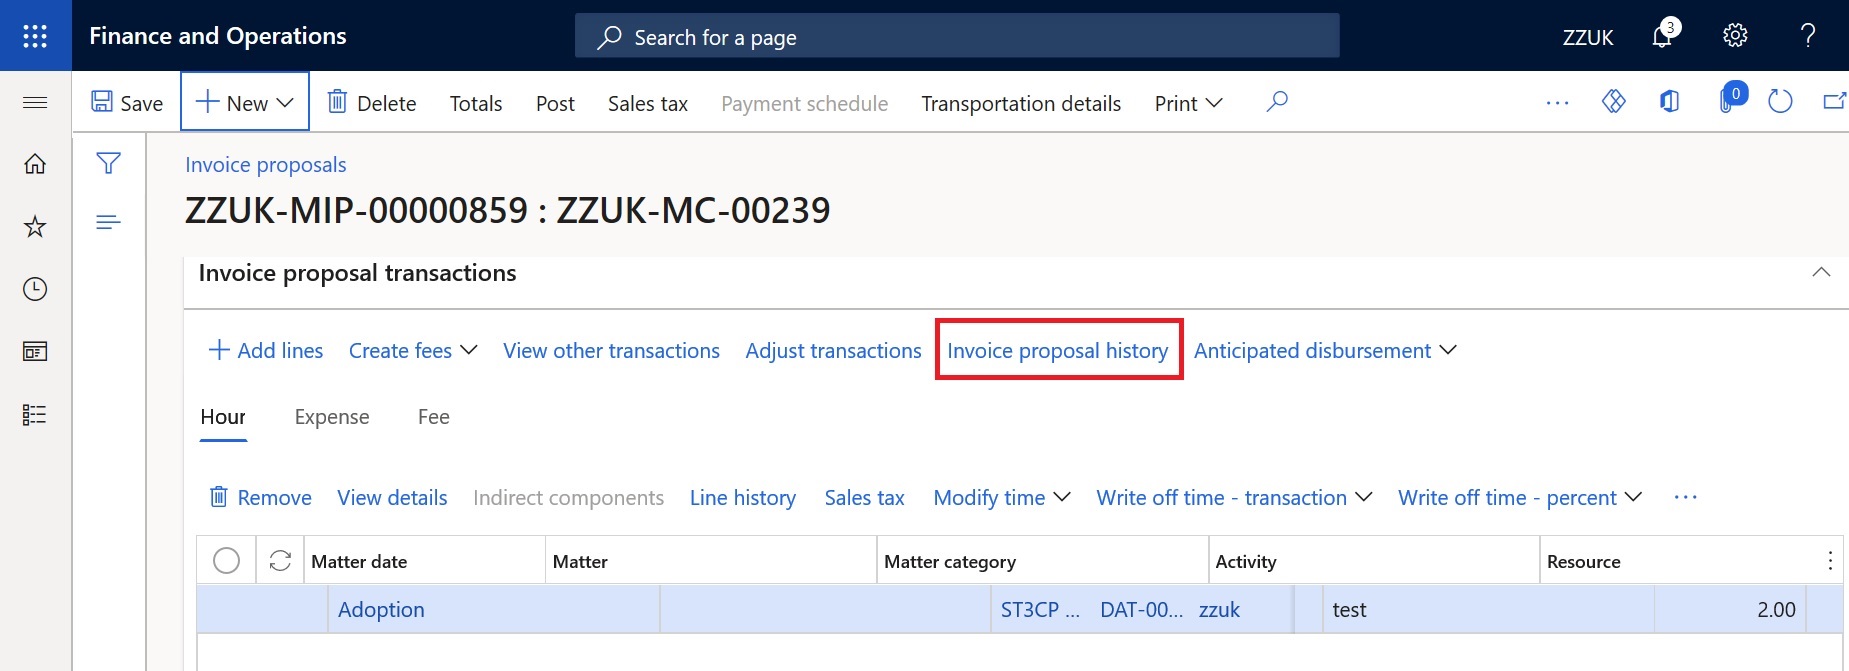Open Favorites star icon in sidebar
Viewport: 1849px width, 671px height.
click(35, 226)
